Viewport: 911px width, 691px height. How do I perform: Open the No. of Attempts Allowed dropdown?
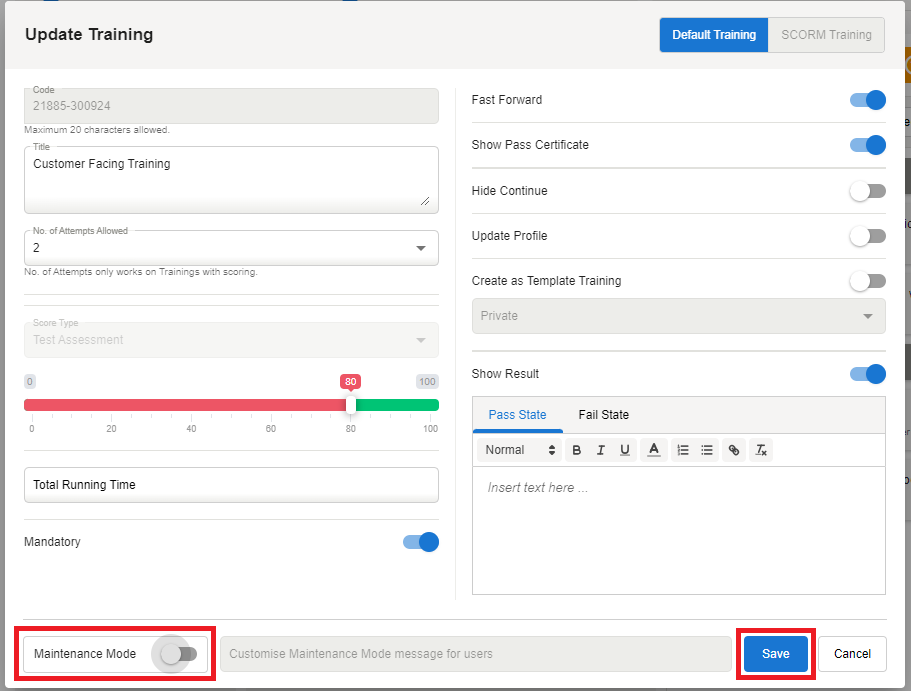pos(231,248)
